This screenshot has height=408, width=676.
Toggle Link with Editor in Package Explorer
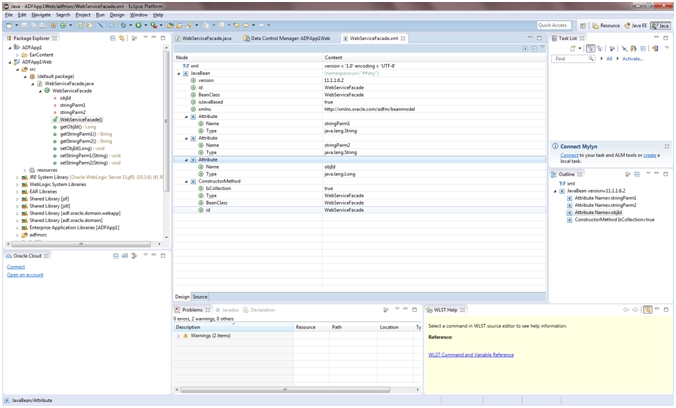(122, 38)
